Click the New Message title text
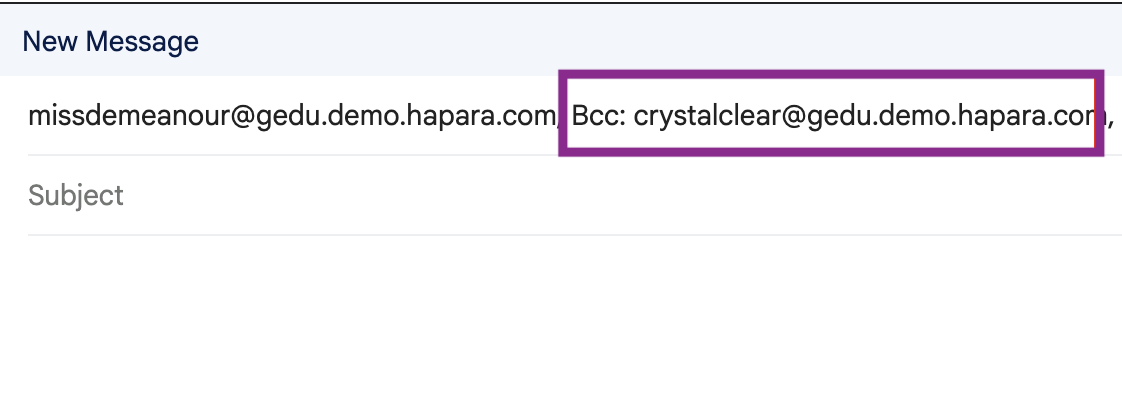The width and height of the screenshot is (1122, 416). tap(110, 42)
